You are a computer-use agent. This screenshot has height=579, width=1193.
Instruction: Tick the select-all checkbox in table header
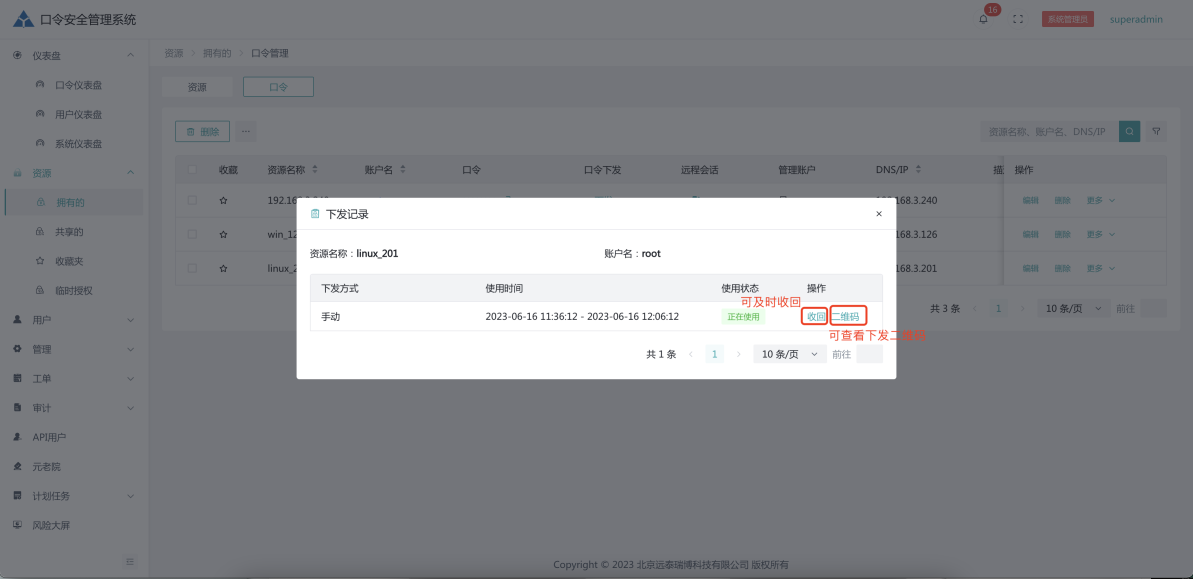(x=192, y=170)
